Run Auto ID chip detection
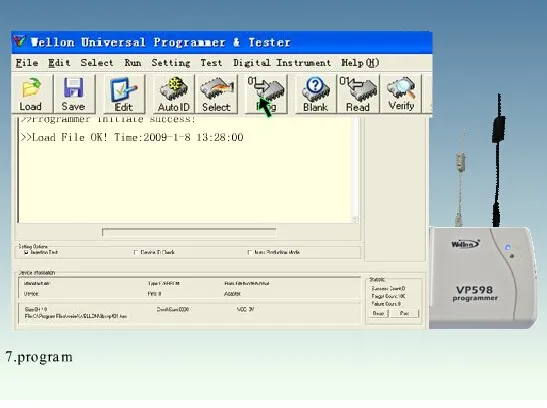 pos(174,93)
